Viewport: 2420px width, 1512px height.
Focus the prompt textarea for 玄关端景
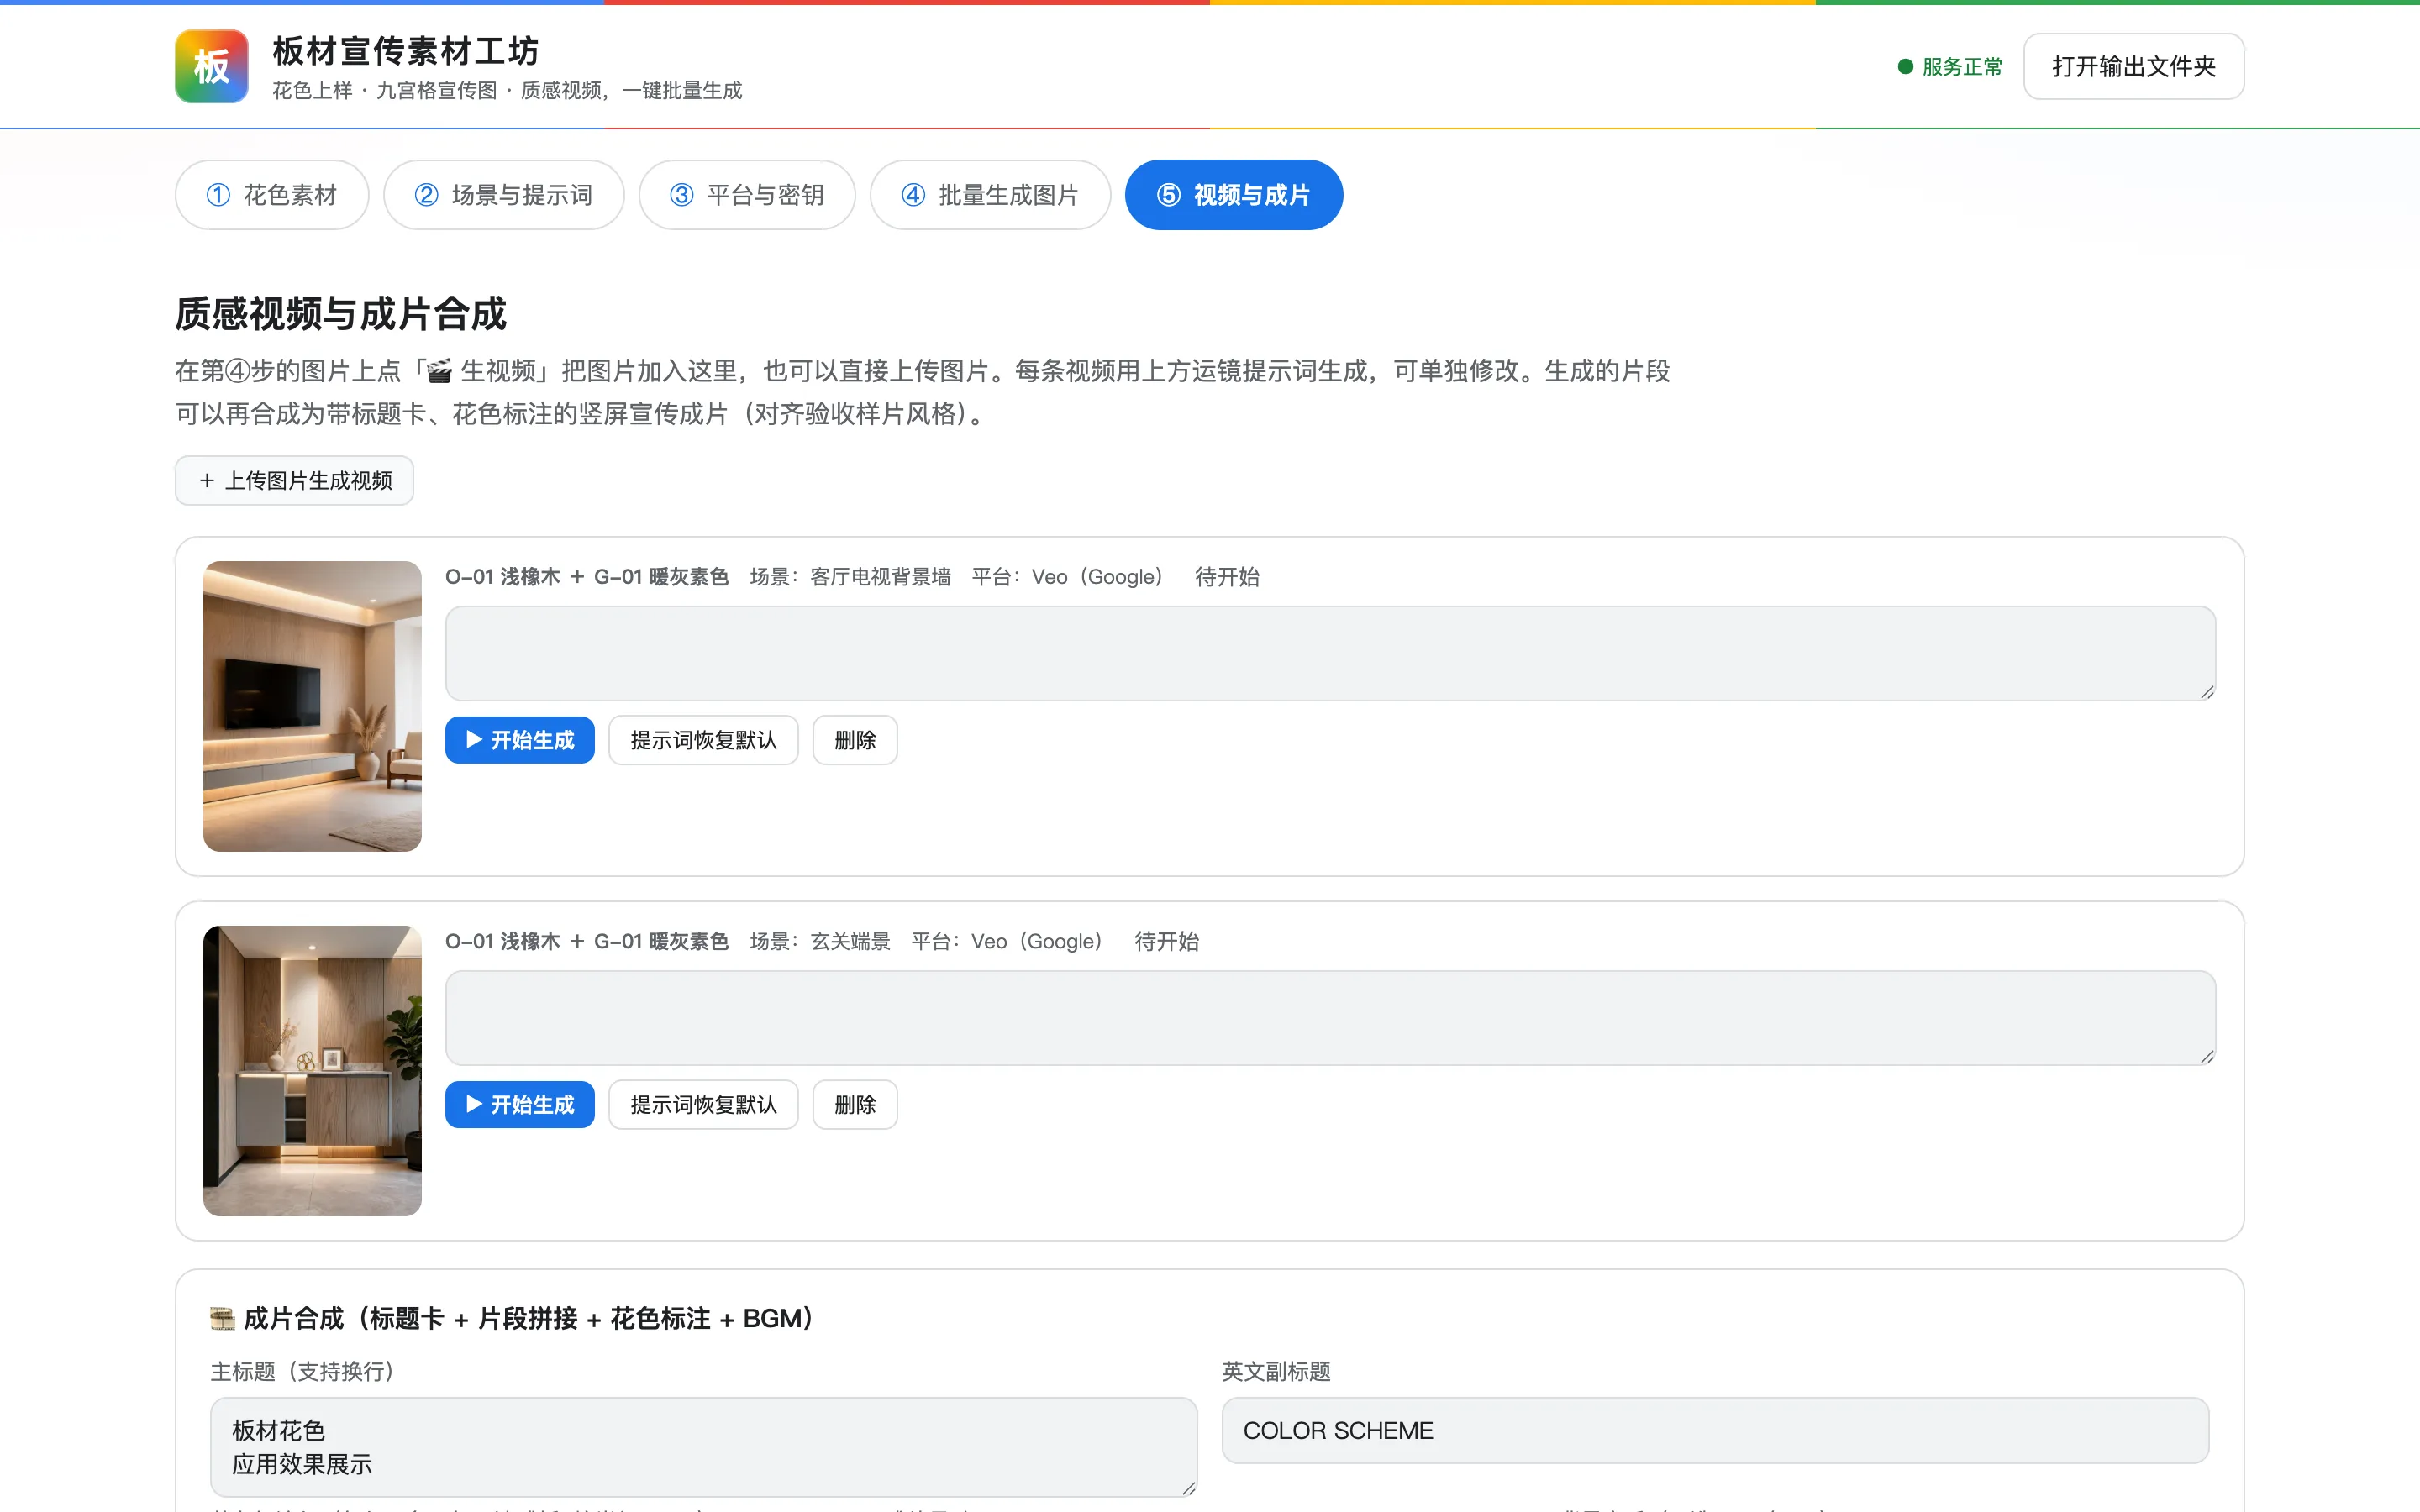[x=1330, y=1018]
